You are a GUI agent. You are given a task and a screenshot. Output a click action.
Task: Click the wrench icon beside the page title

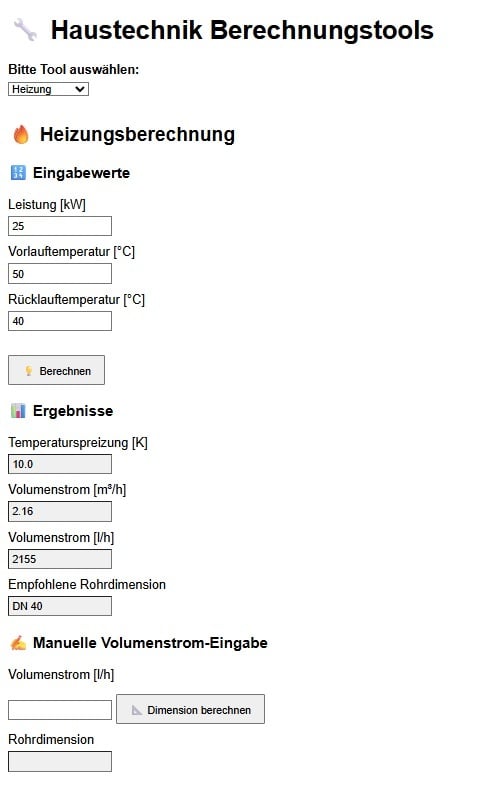coord(24,30)
